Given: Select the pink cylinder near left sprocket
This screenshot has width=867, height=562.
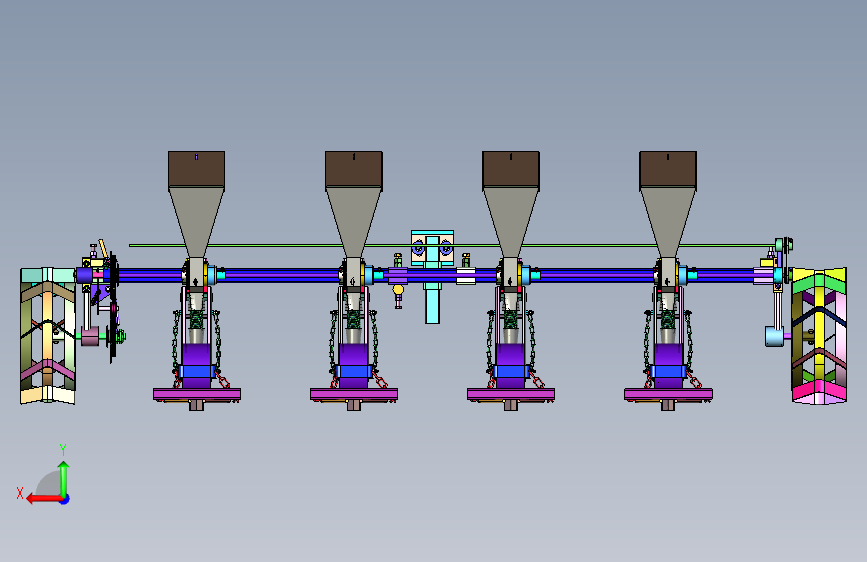Looking at the screenshot, I should click(90, 336).
